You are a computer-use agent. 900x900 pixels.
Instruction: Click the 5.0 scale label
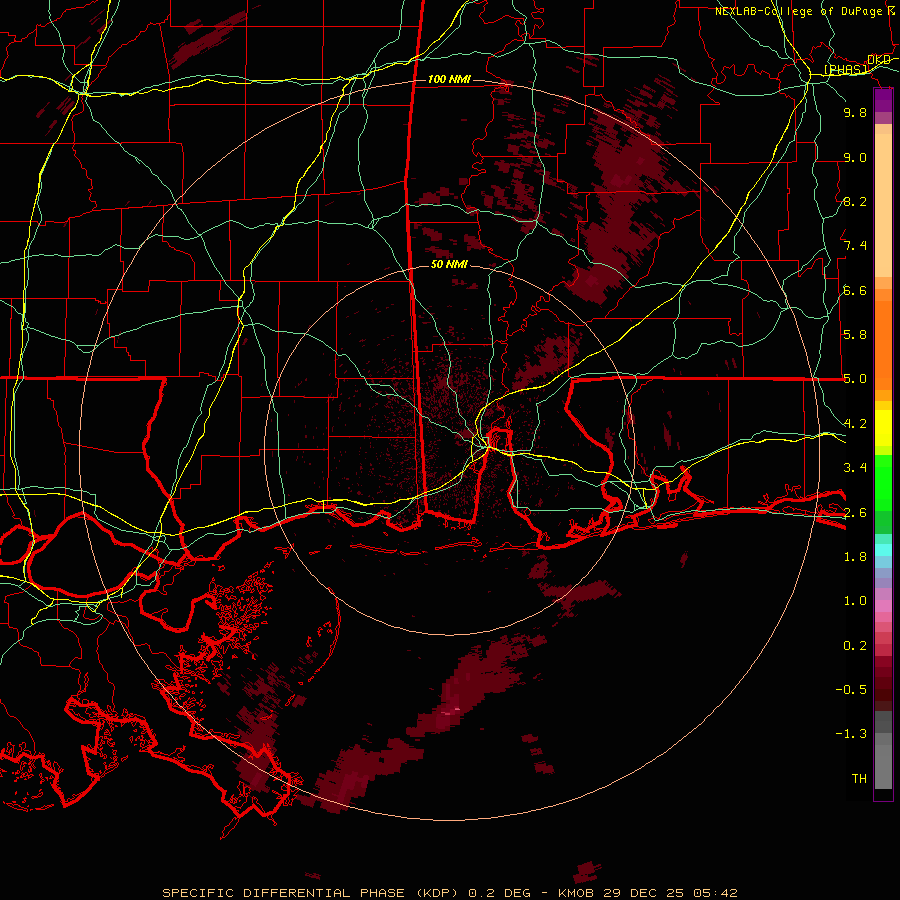[855, 379]
